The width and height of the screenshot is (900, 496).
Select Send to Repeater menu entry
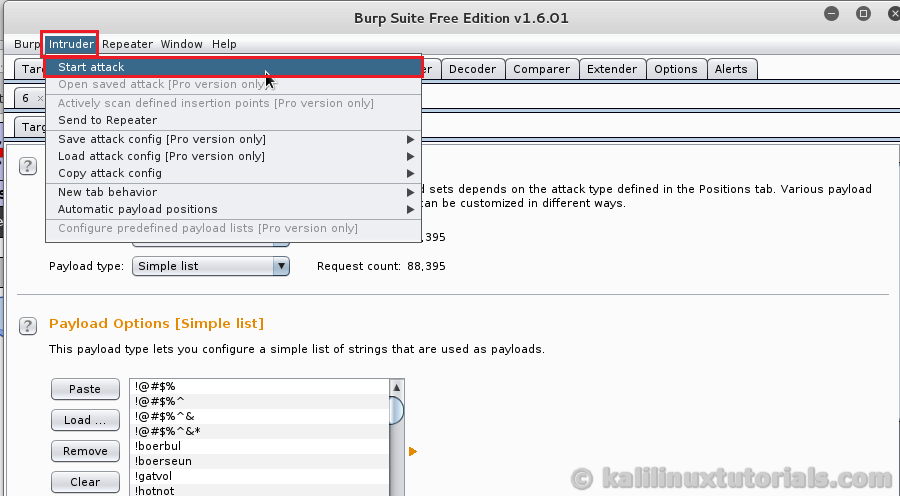107,120
